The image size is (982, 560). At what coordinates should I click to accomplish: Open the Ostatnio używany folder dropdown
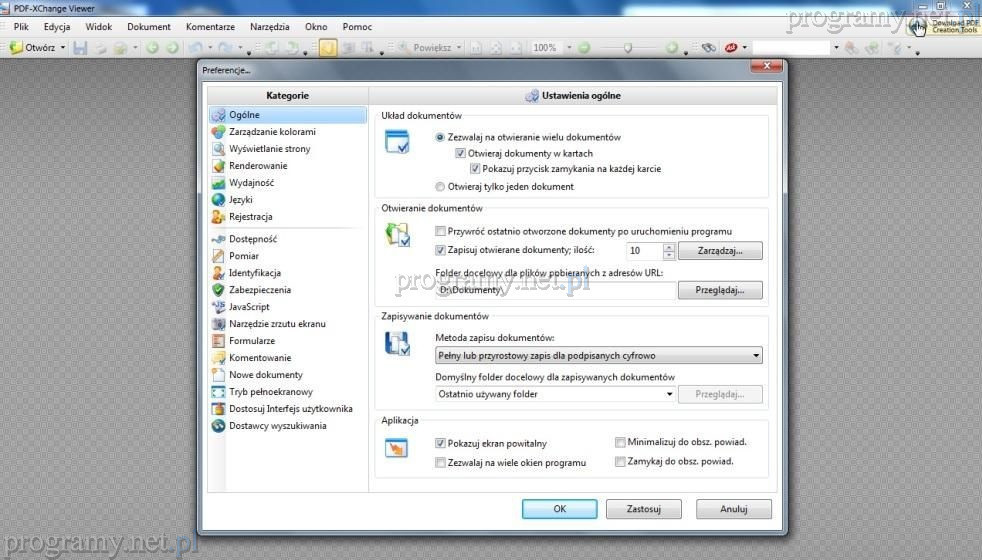[x=556, y=394]
